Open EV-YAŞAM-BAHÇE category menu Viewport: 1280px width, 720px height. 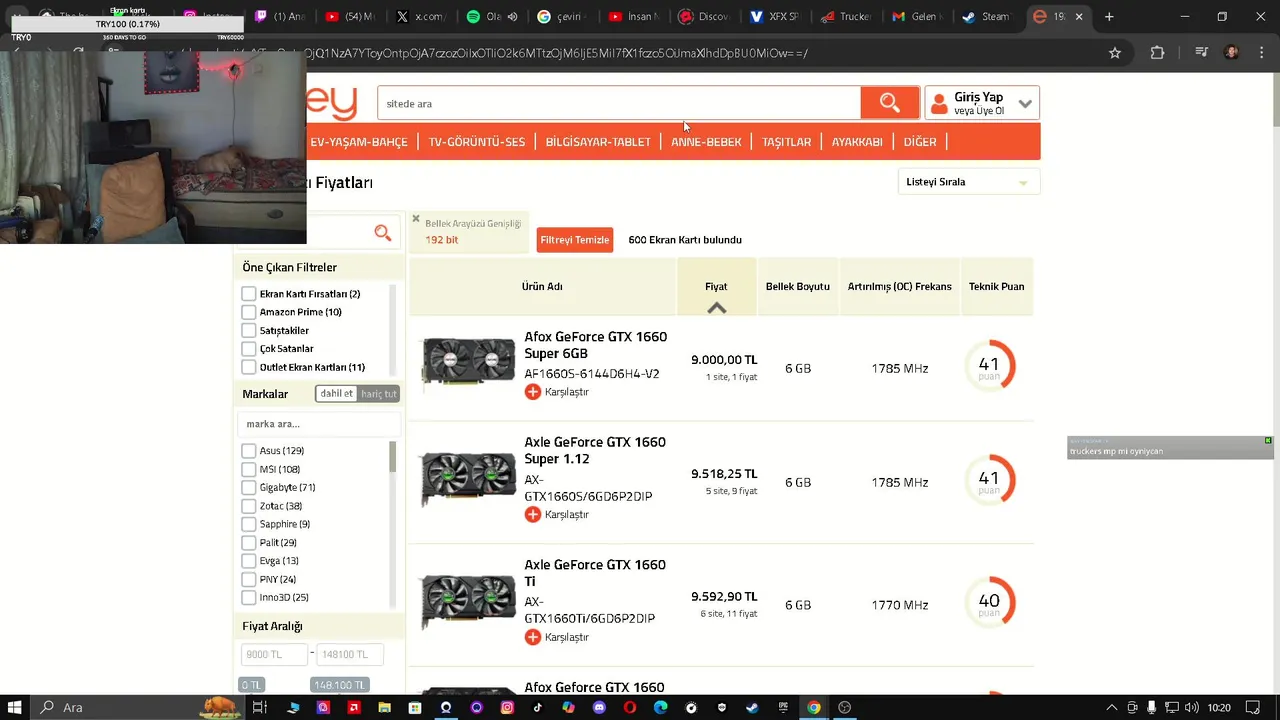point(359,142)
